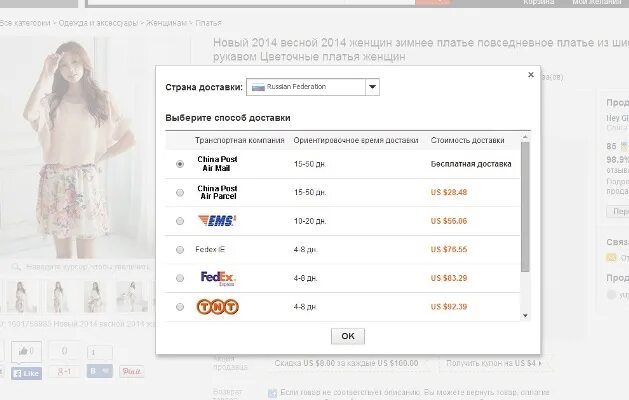Screen dimensions: 629x400
Task: Open the main dress product photo
Action: pyautogui.click(x=76, y=148)
